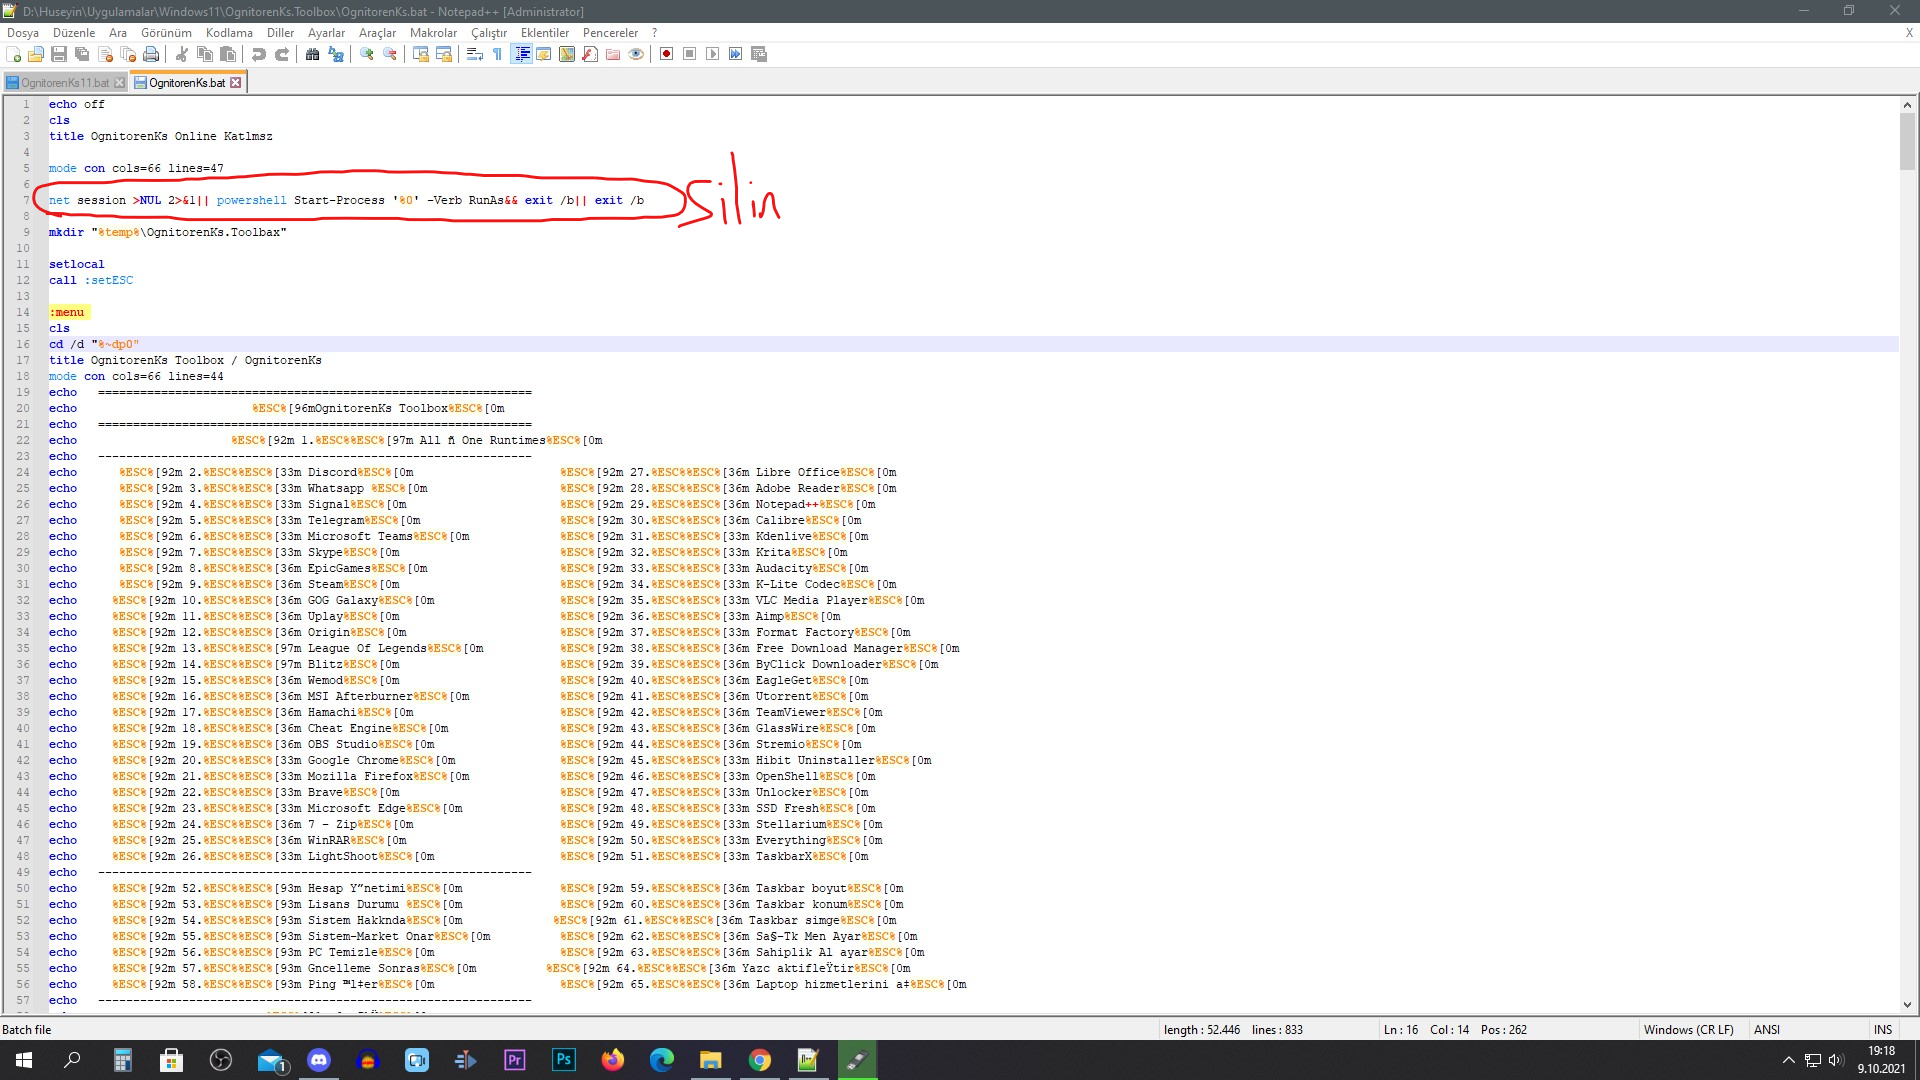
Task: Click the Print toolbar icon
Action: click(x=151, y=54)
